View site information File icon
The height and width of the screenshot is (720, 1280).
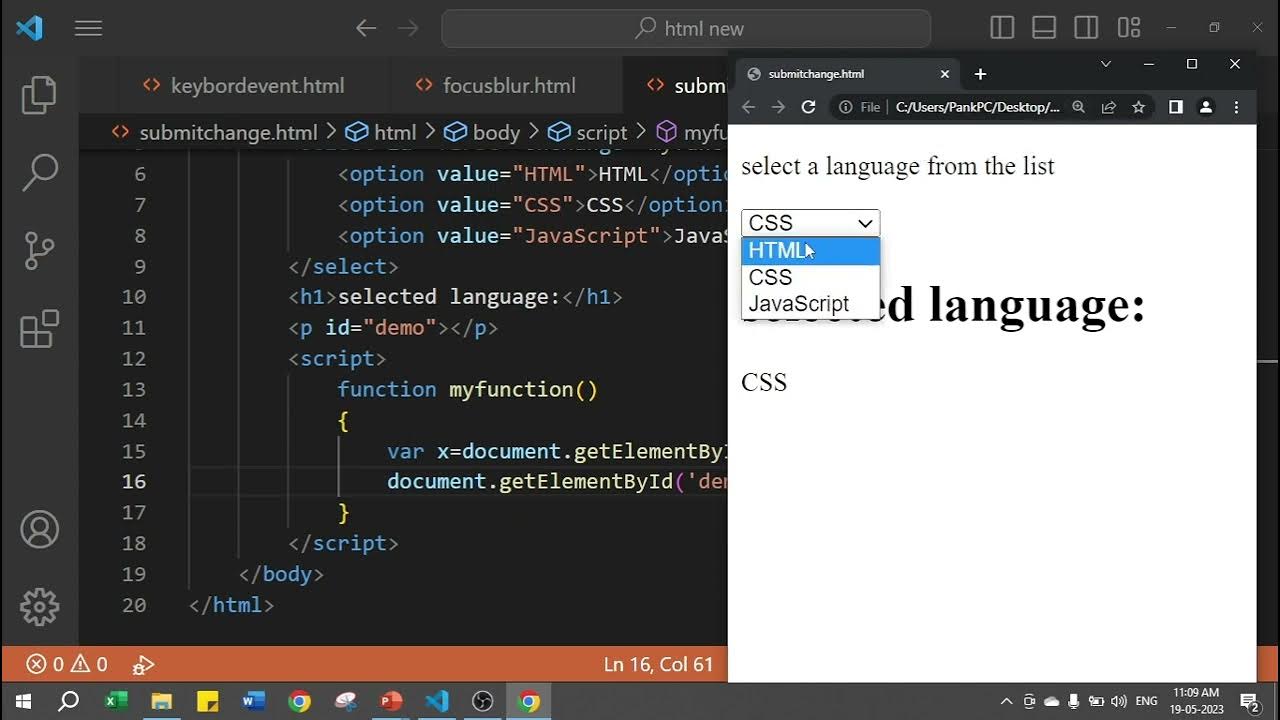pos(859,107)
